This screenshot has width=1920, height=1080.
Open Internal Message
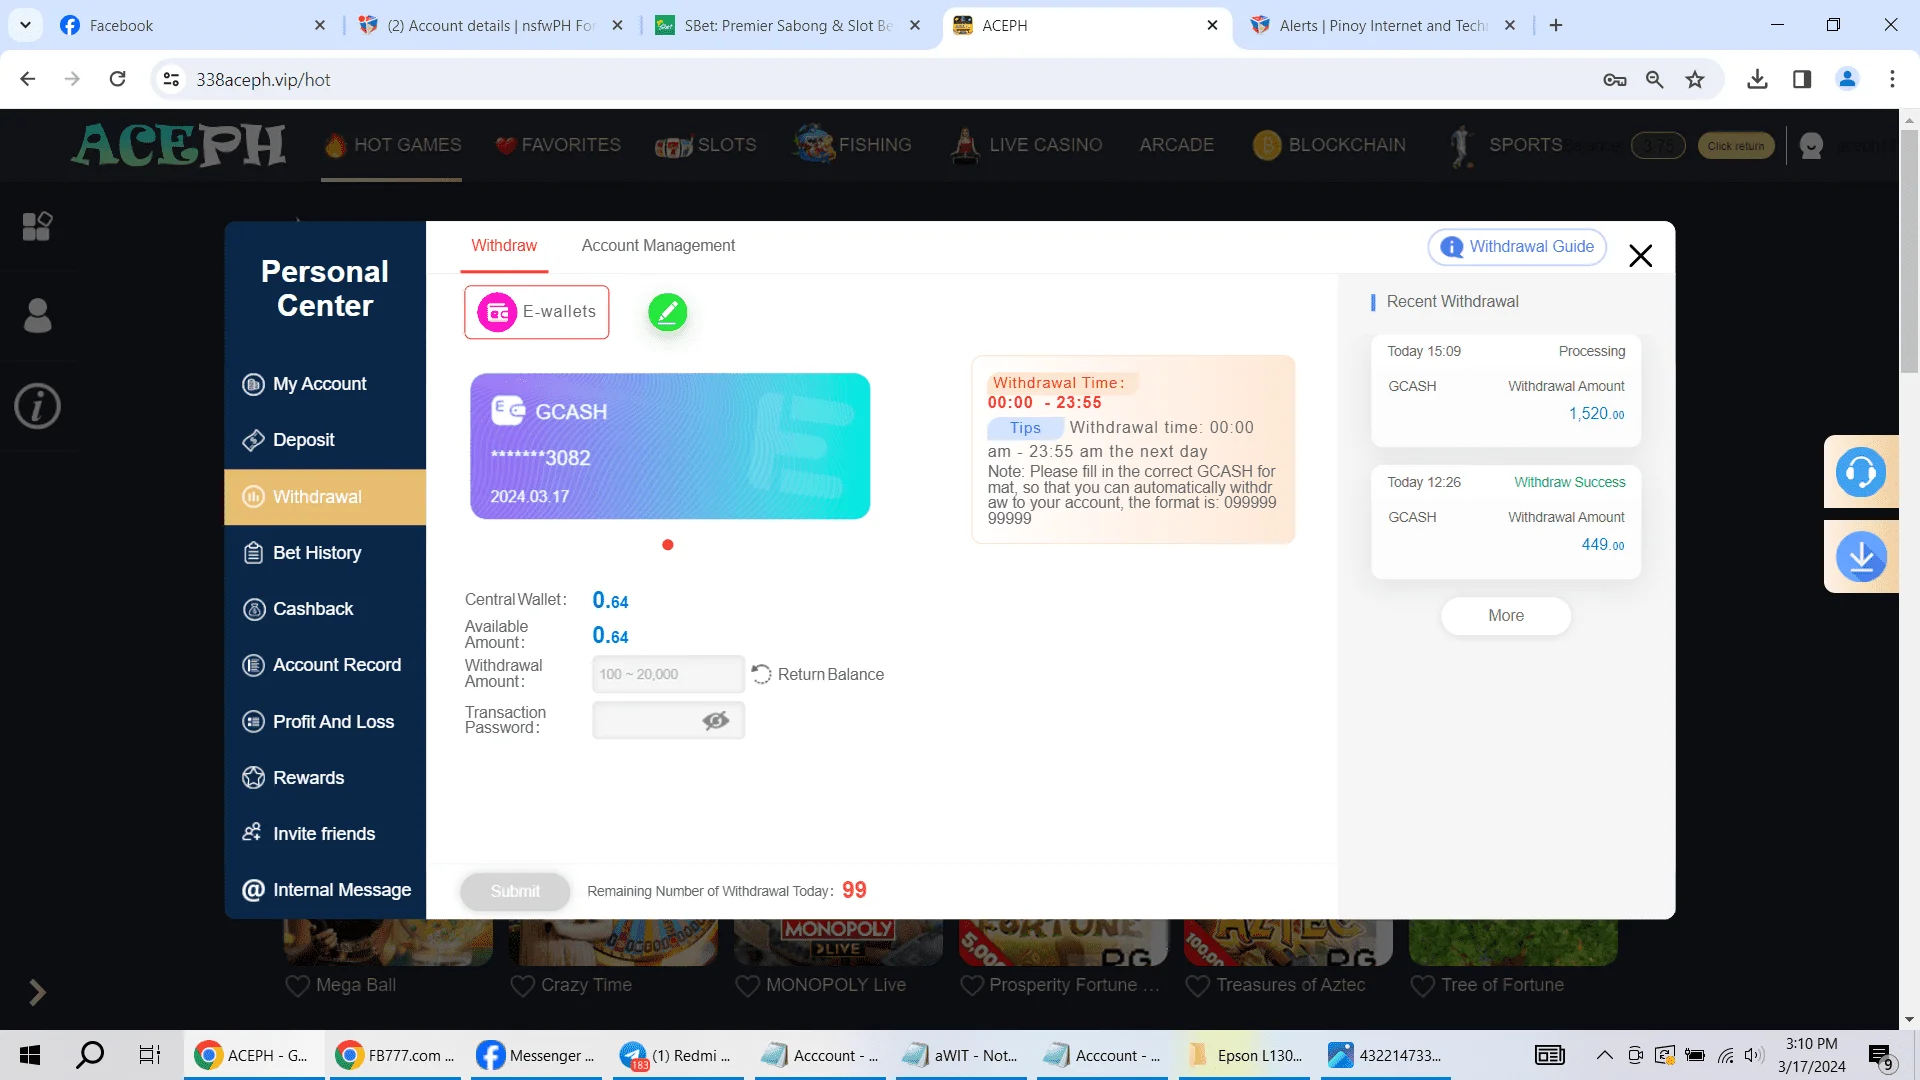coord(325,890)
